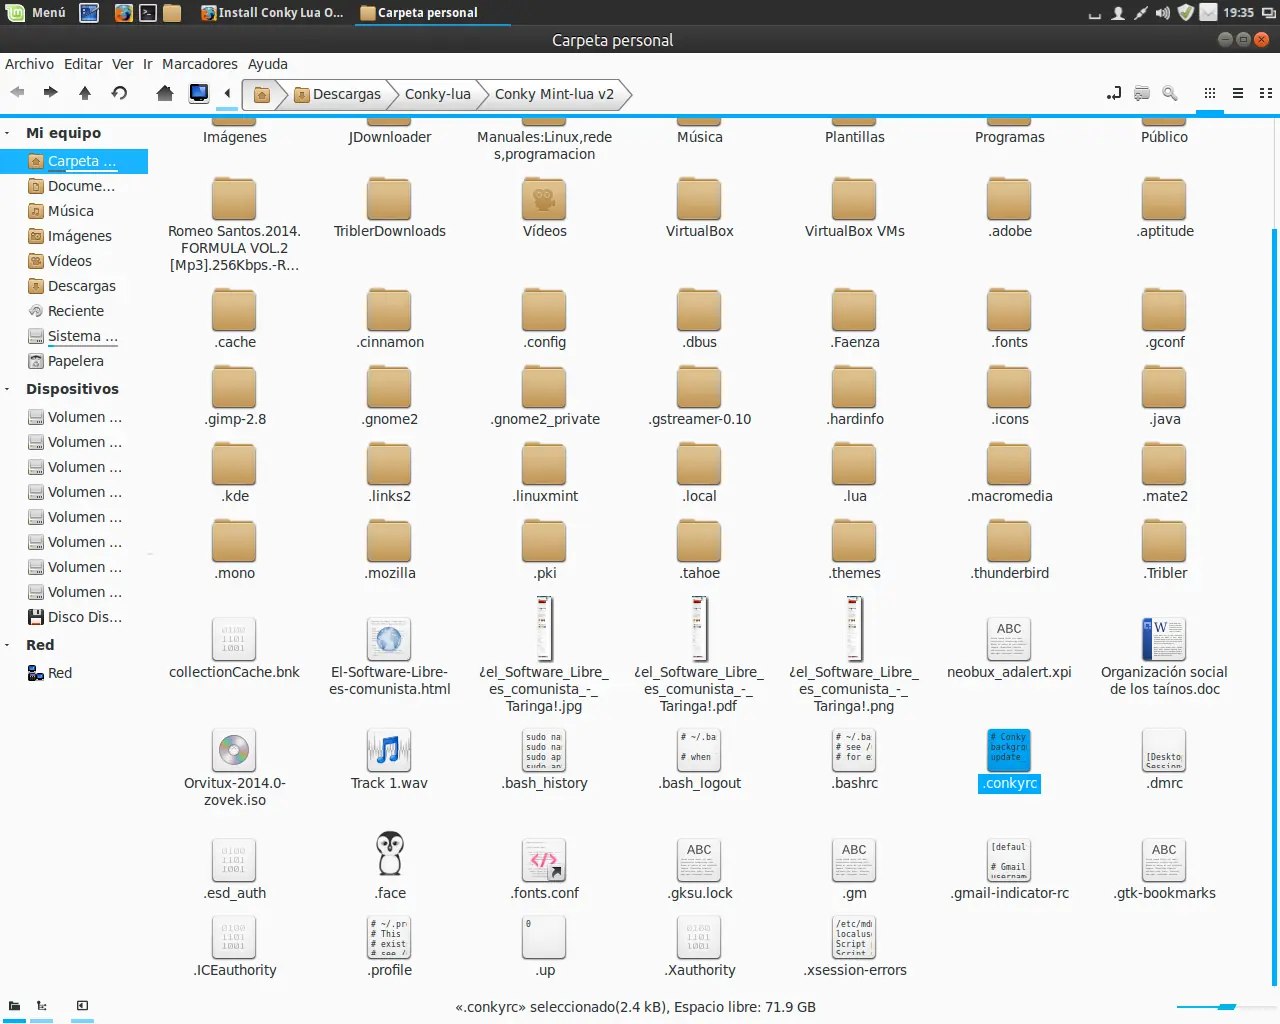
Task: Open the search magnifier tool
Action: (1169, 93)
